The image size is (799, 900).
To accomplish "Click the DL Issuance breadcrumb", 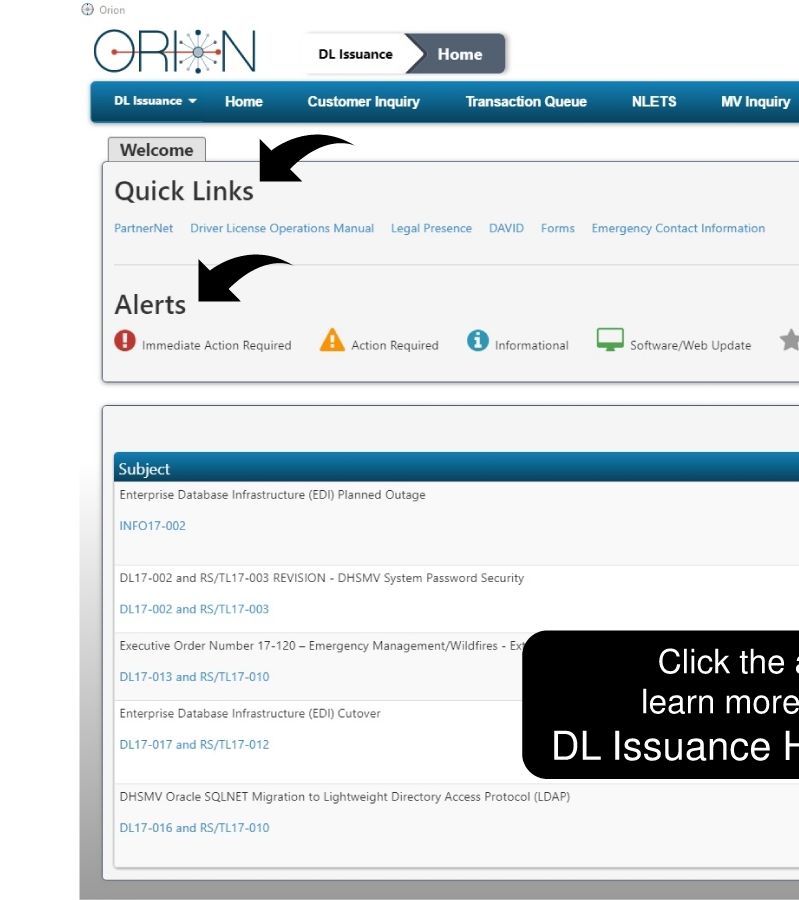I will coord(355,54).
